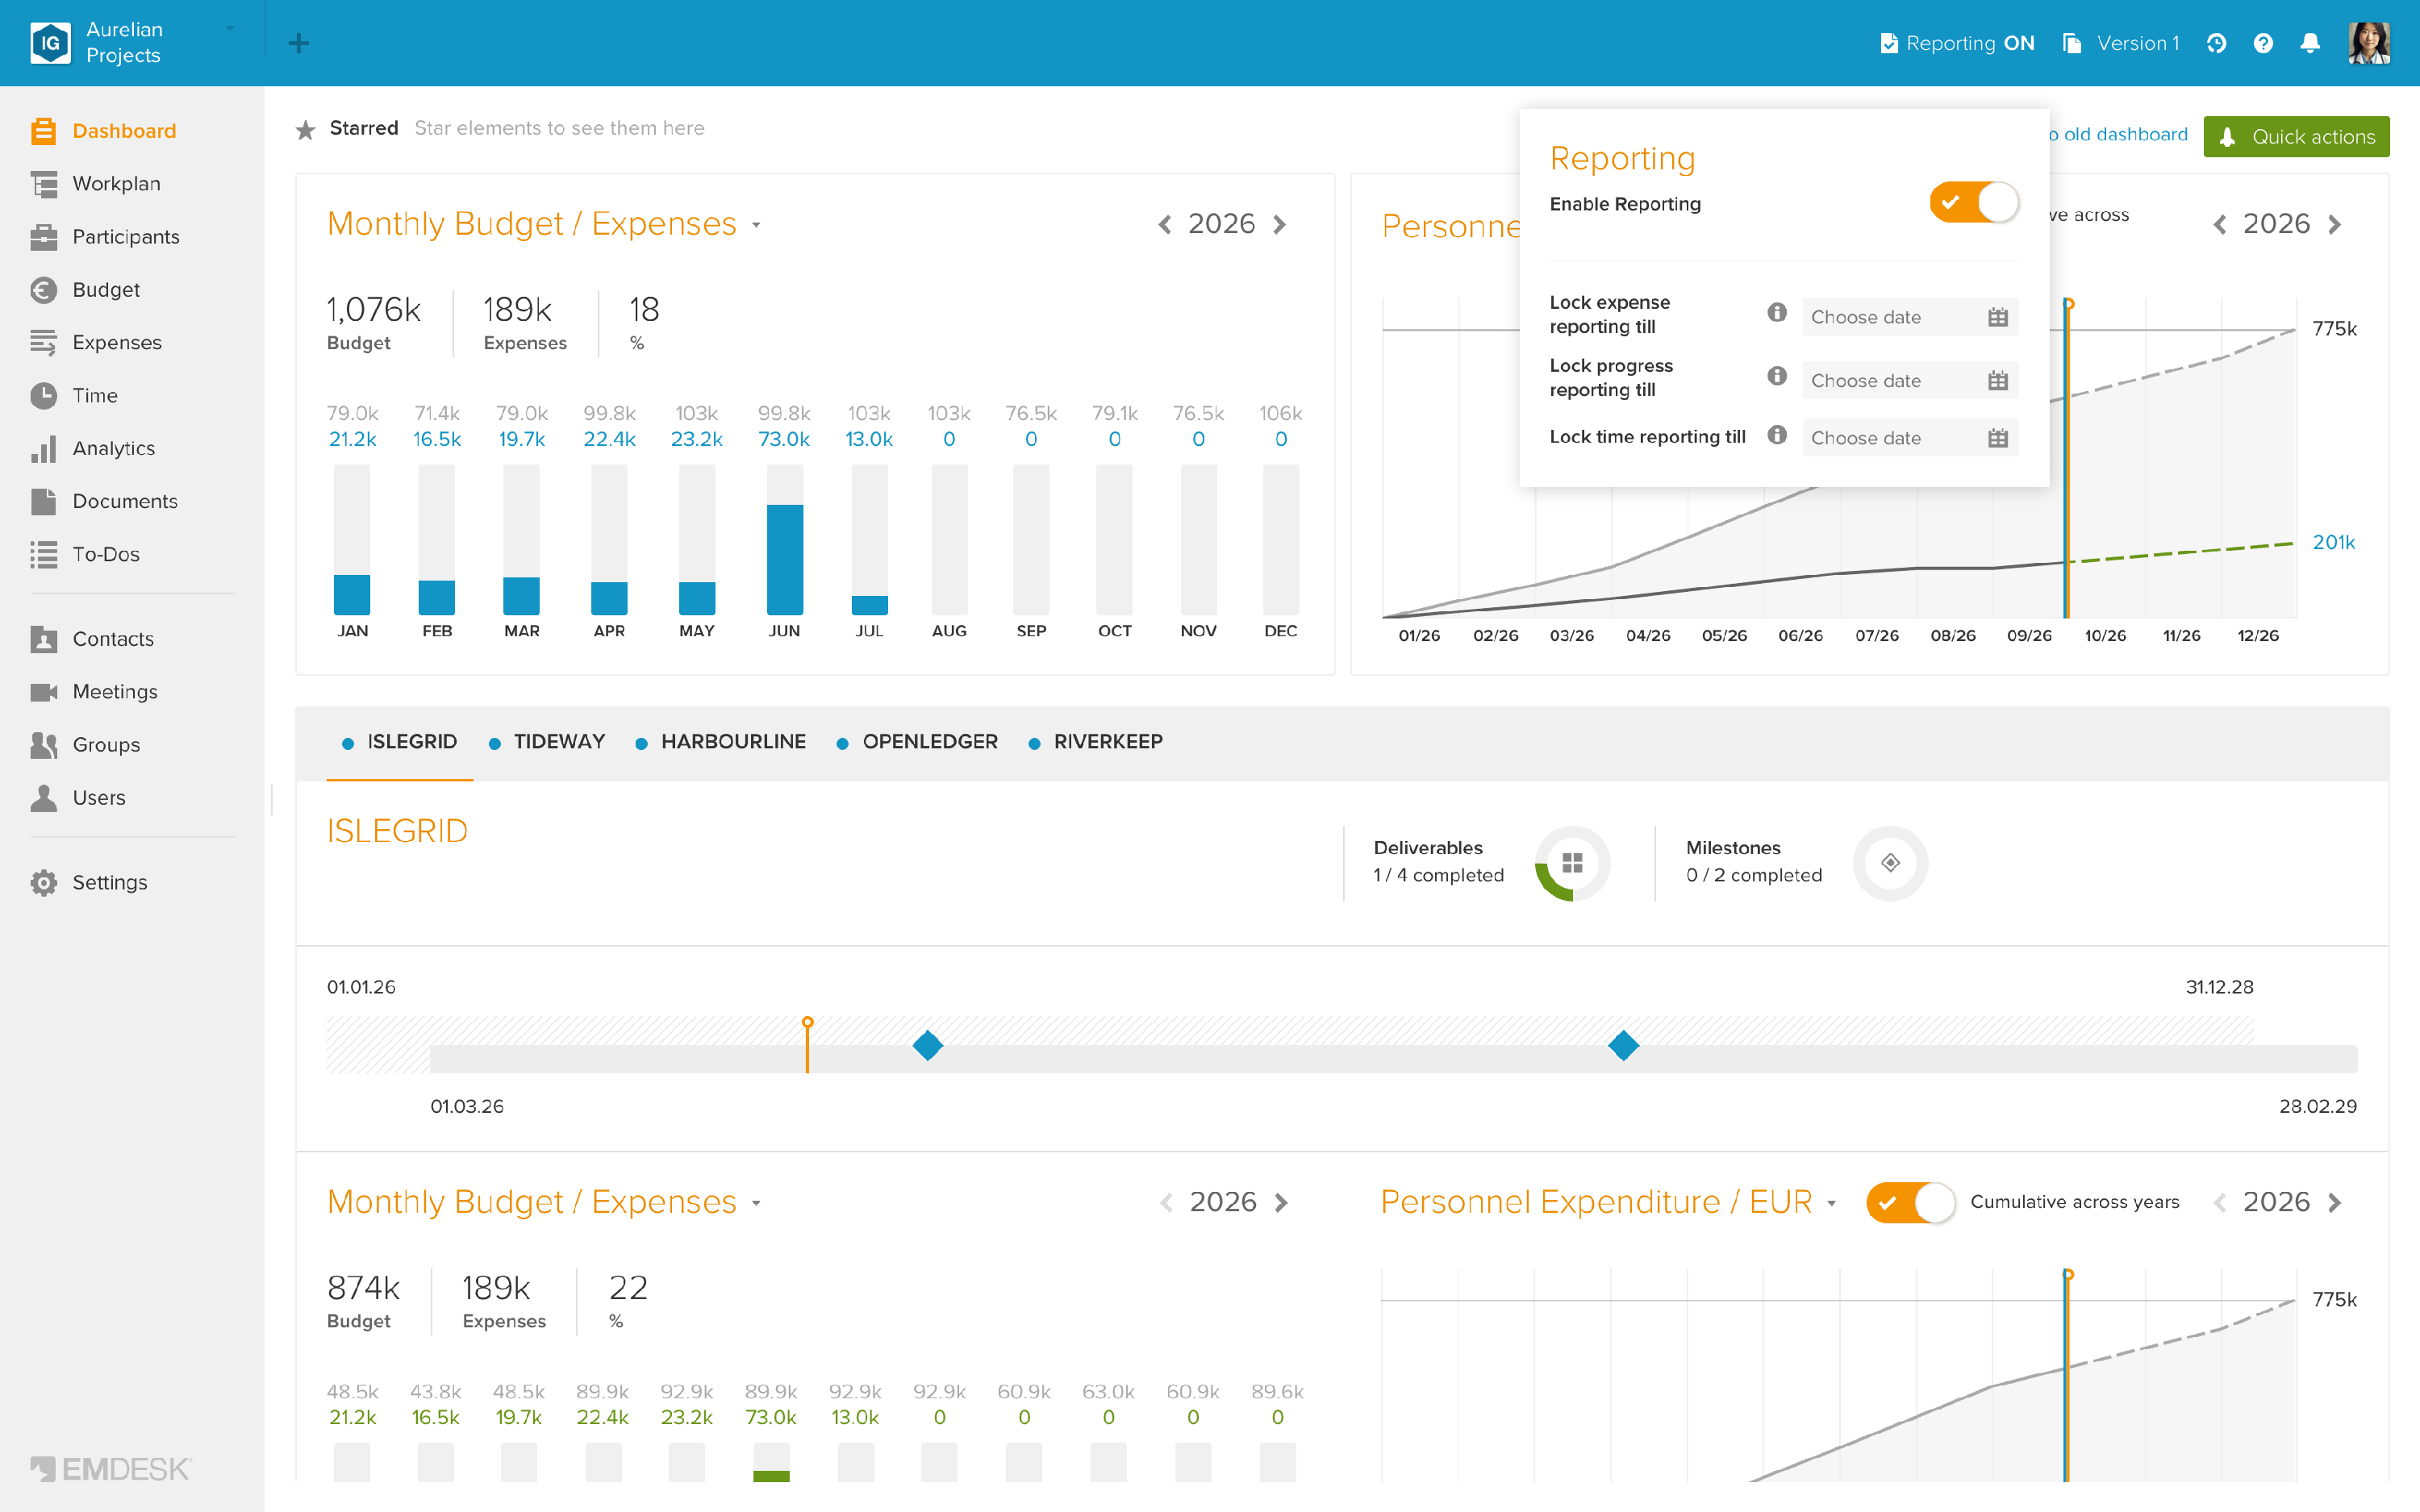Switch to the OPENLEDGER tab
The height and width of the screenshot is (1512, 2420).
pyautogui.click(x=917, y=742)
